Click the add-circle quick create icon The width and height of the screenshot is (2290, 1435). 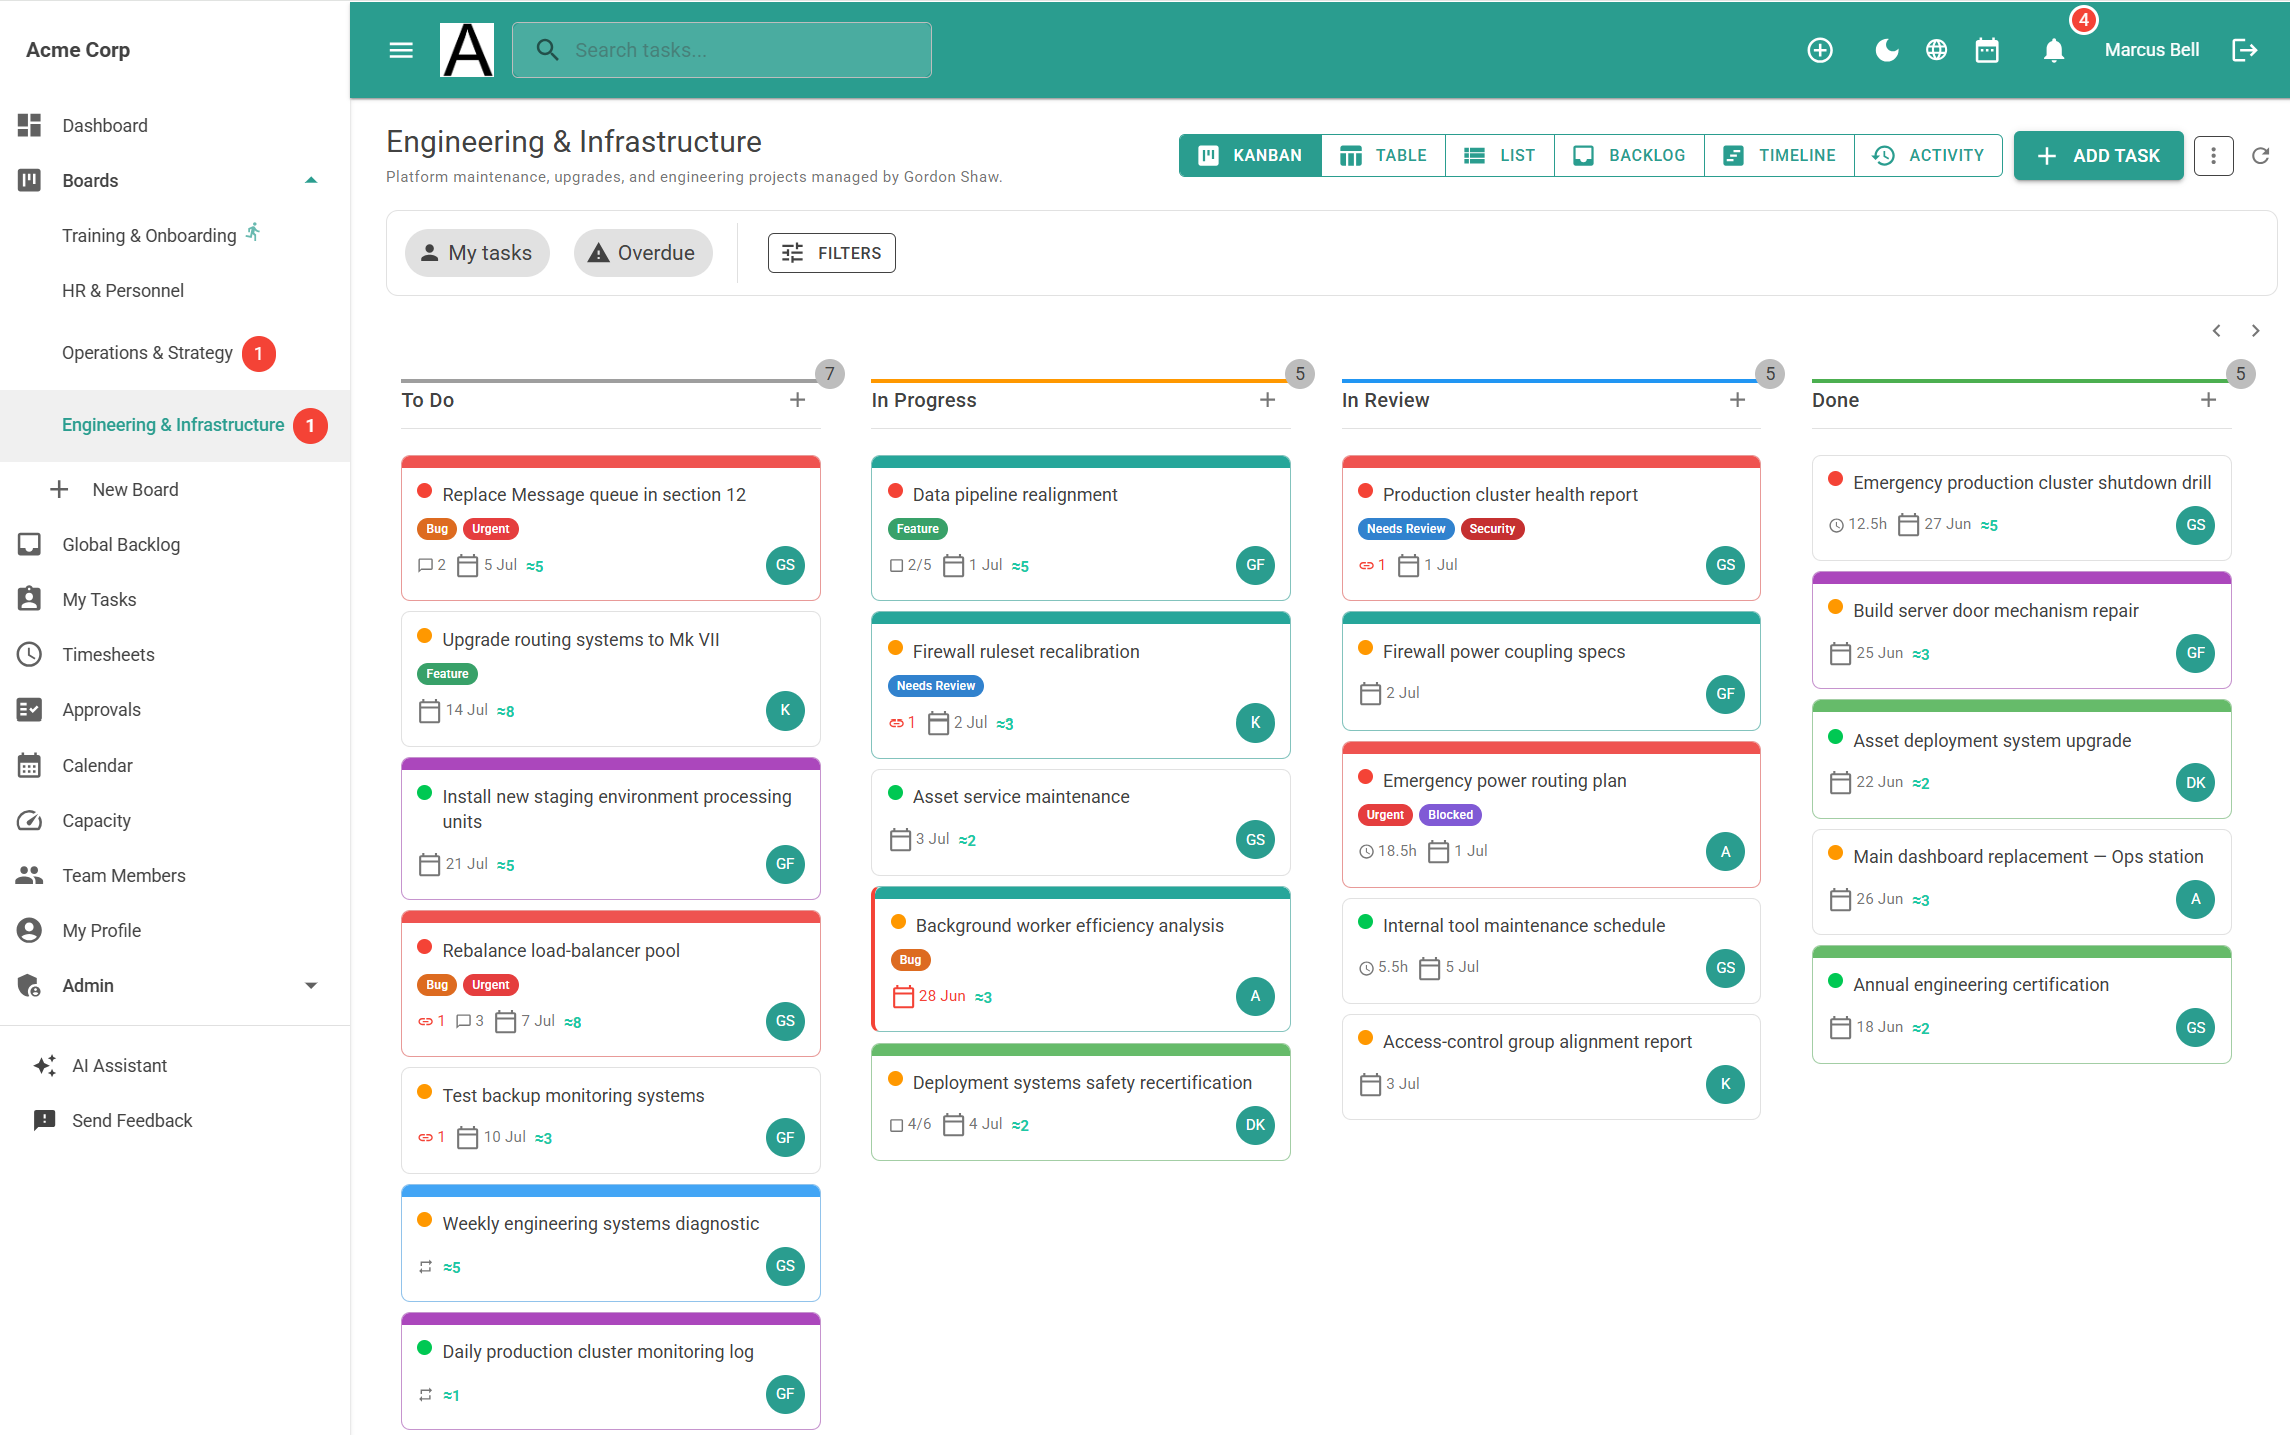[1820, 50]
